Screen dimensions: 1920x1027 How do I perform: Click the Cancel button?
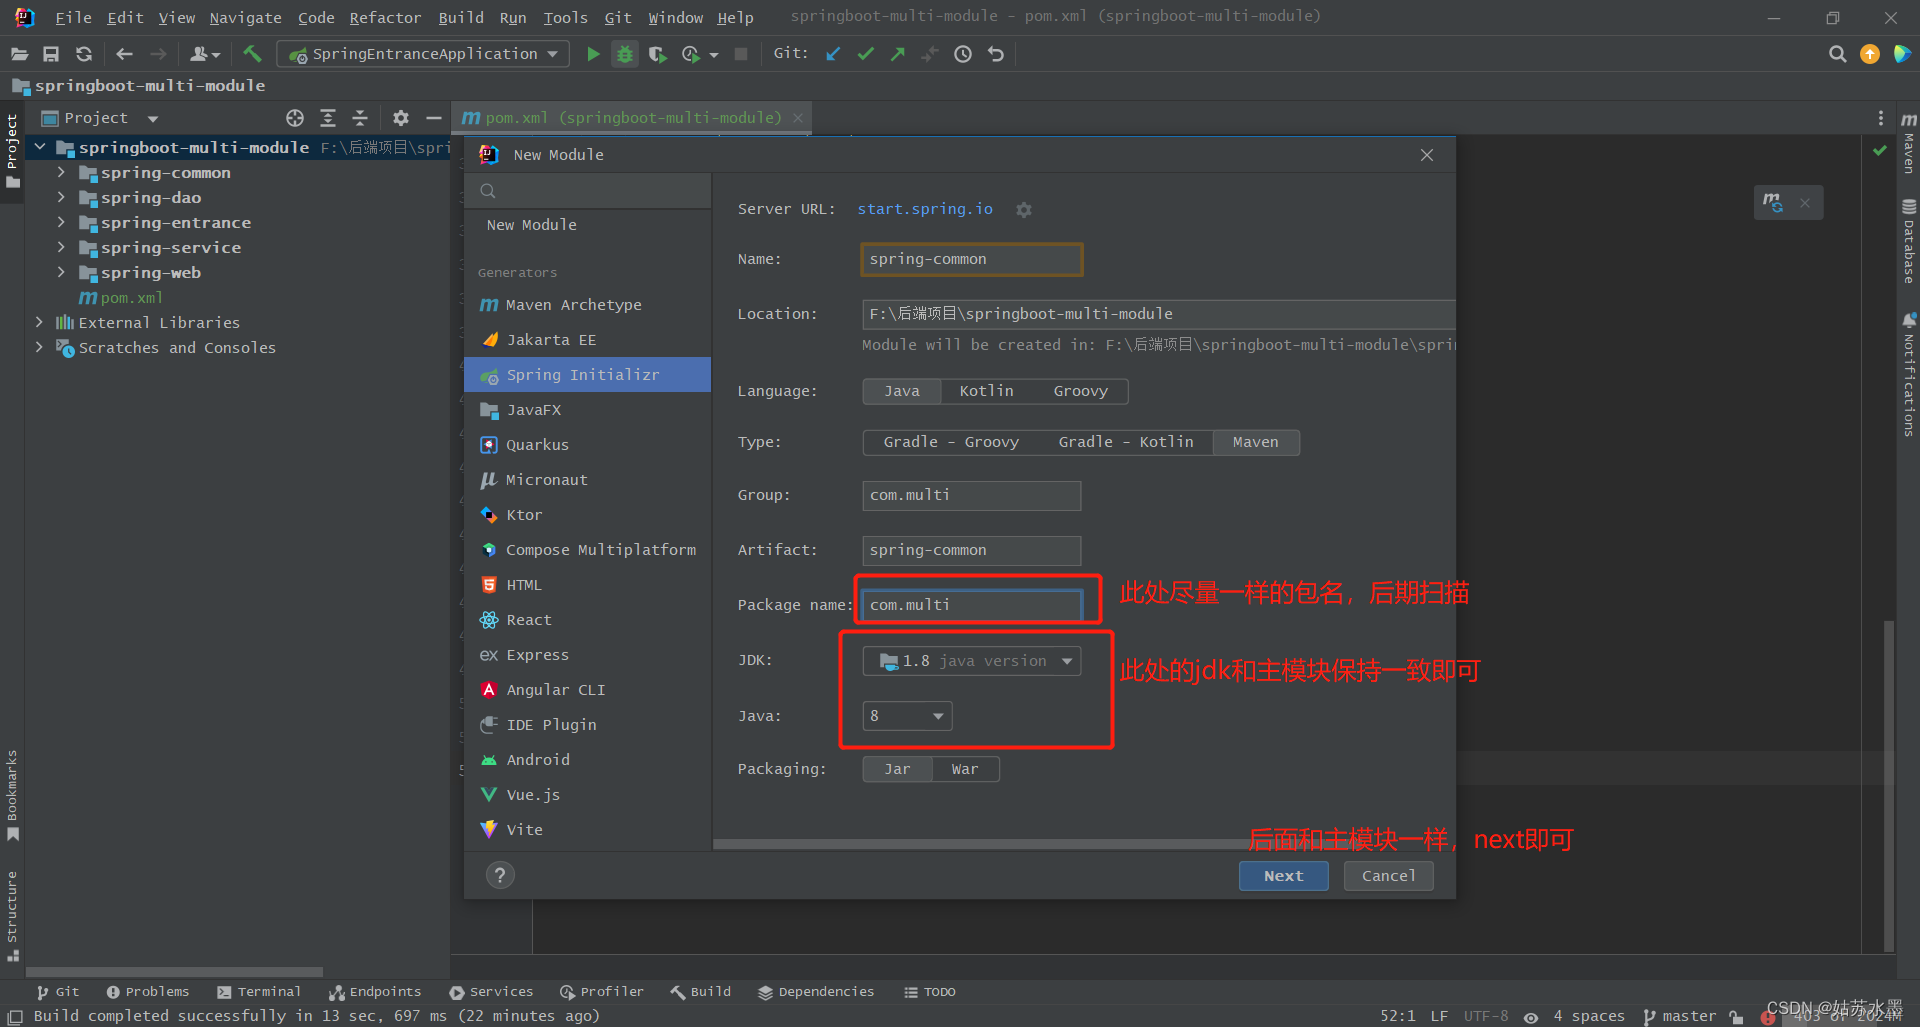[1389, 876]
